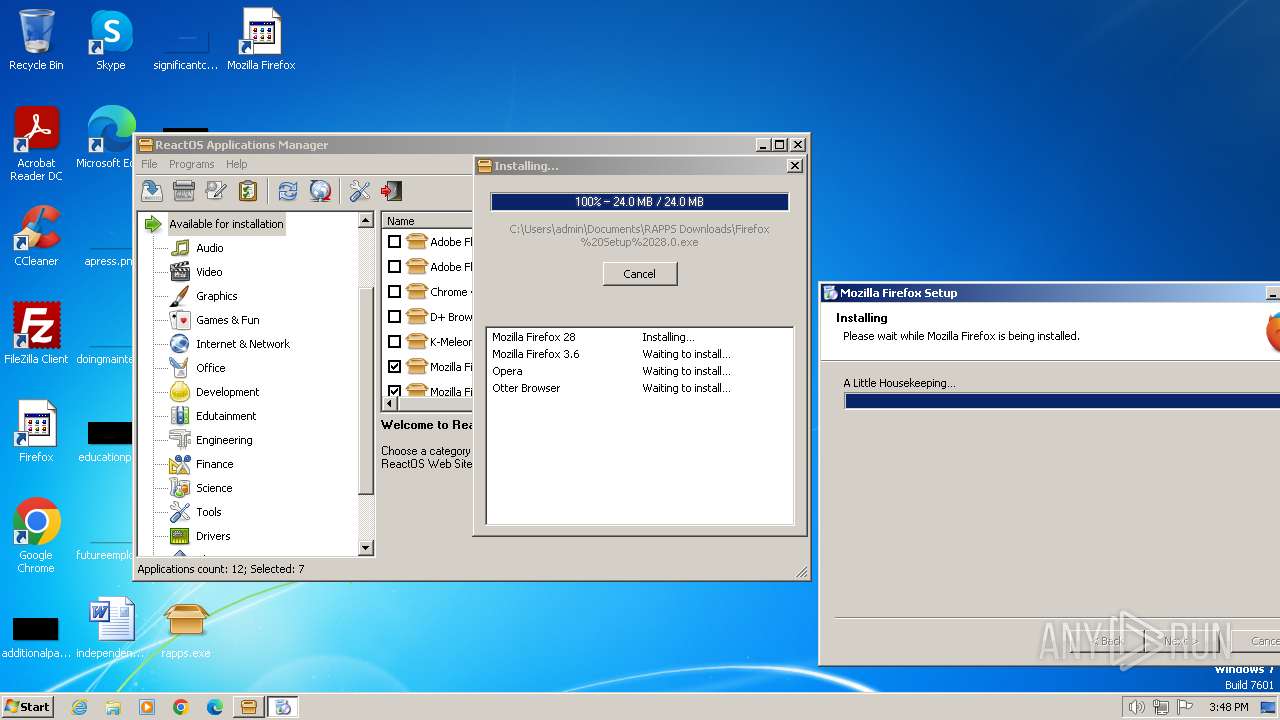1280x720 pixels.
Task: Select the Recycle Bin desktop icon
Action: (x=36, y=41)
